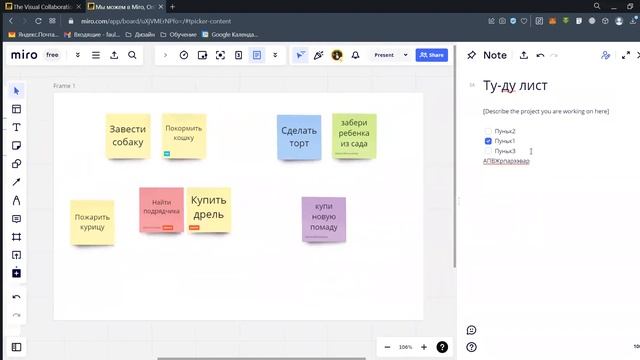Click the free plan badge
This screenshot has width=640, height=360.
(52, 55)
